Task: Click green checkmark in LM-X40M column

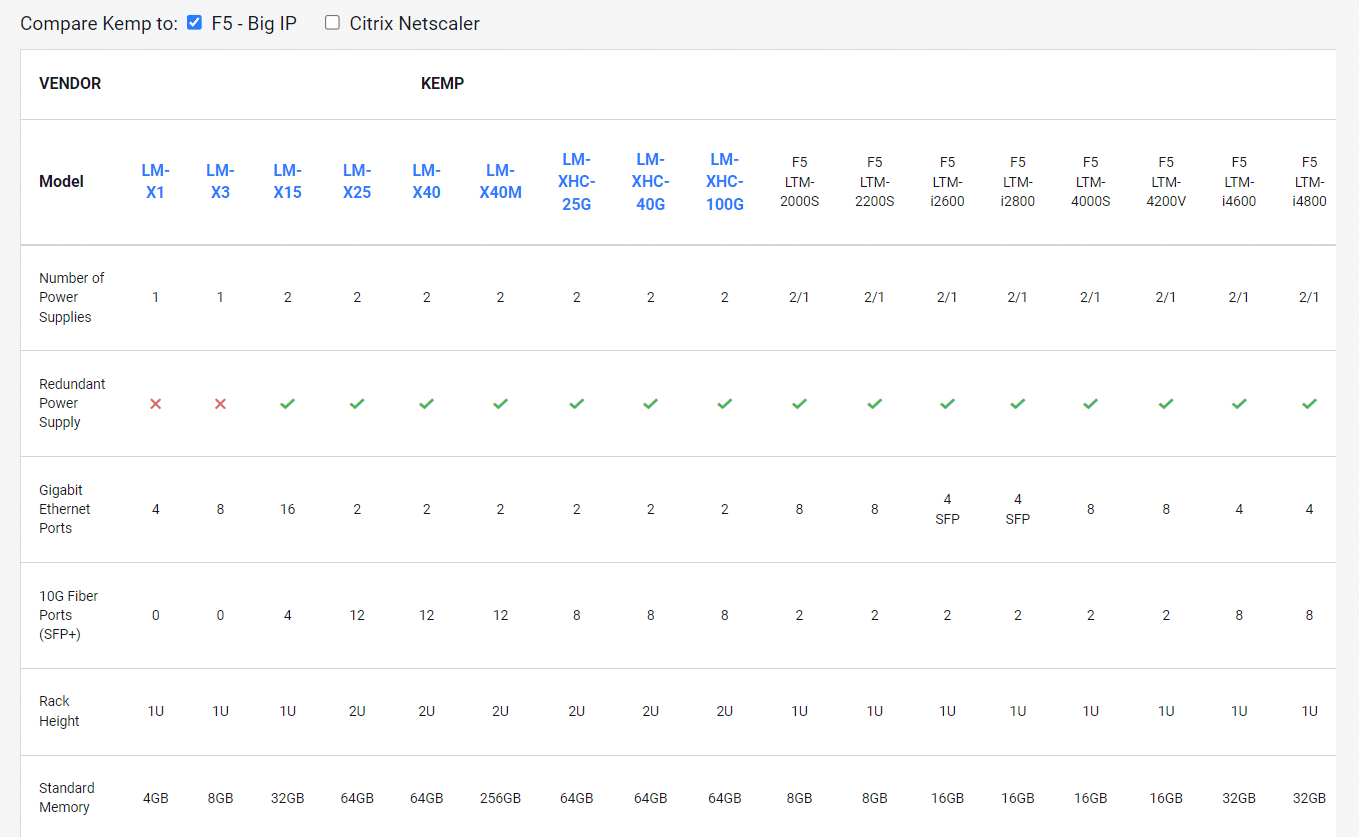Action: coord(500,404)
